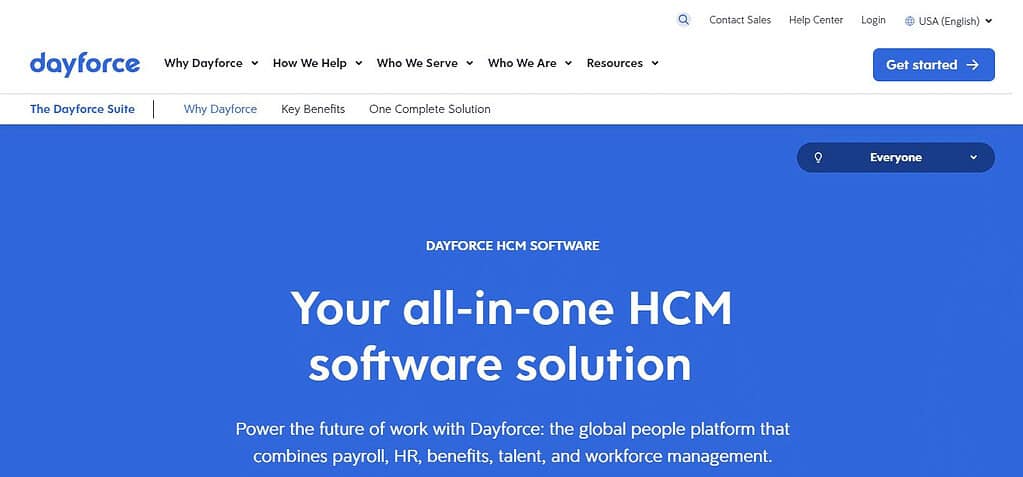
Task: Select the Key Benefits tab
Action: click(313, 109)
